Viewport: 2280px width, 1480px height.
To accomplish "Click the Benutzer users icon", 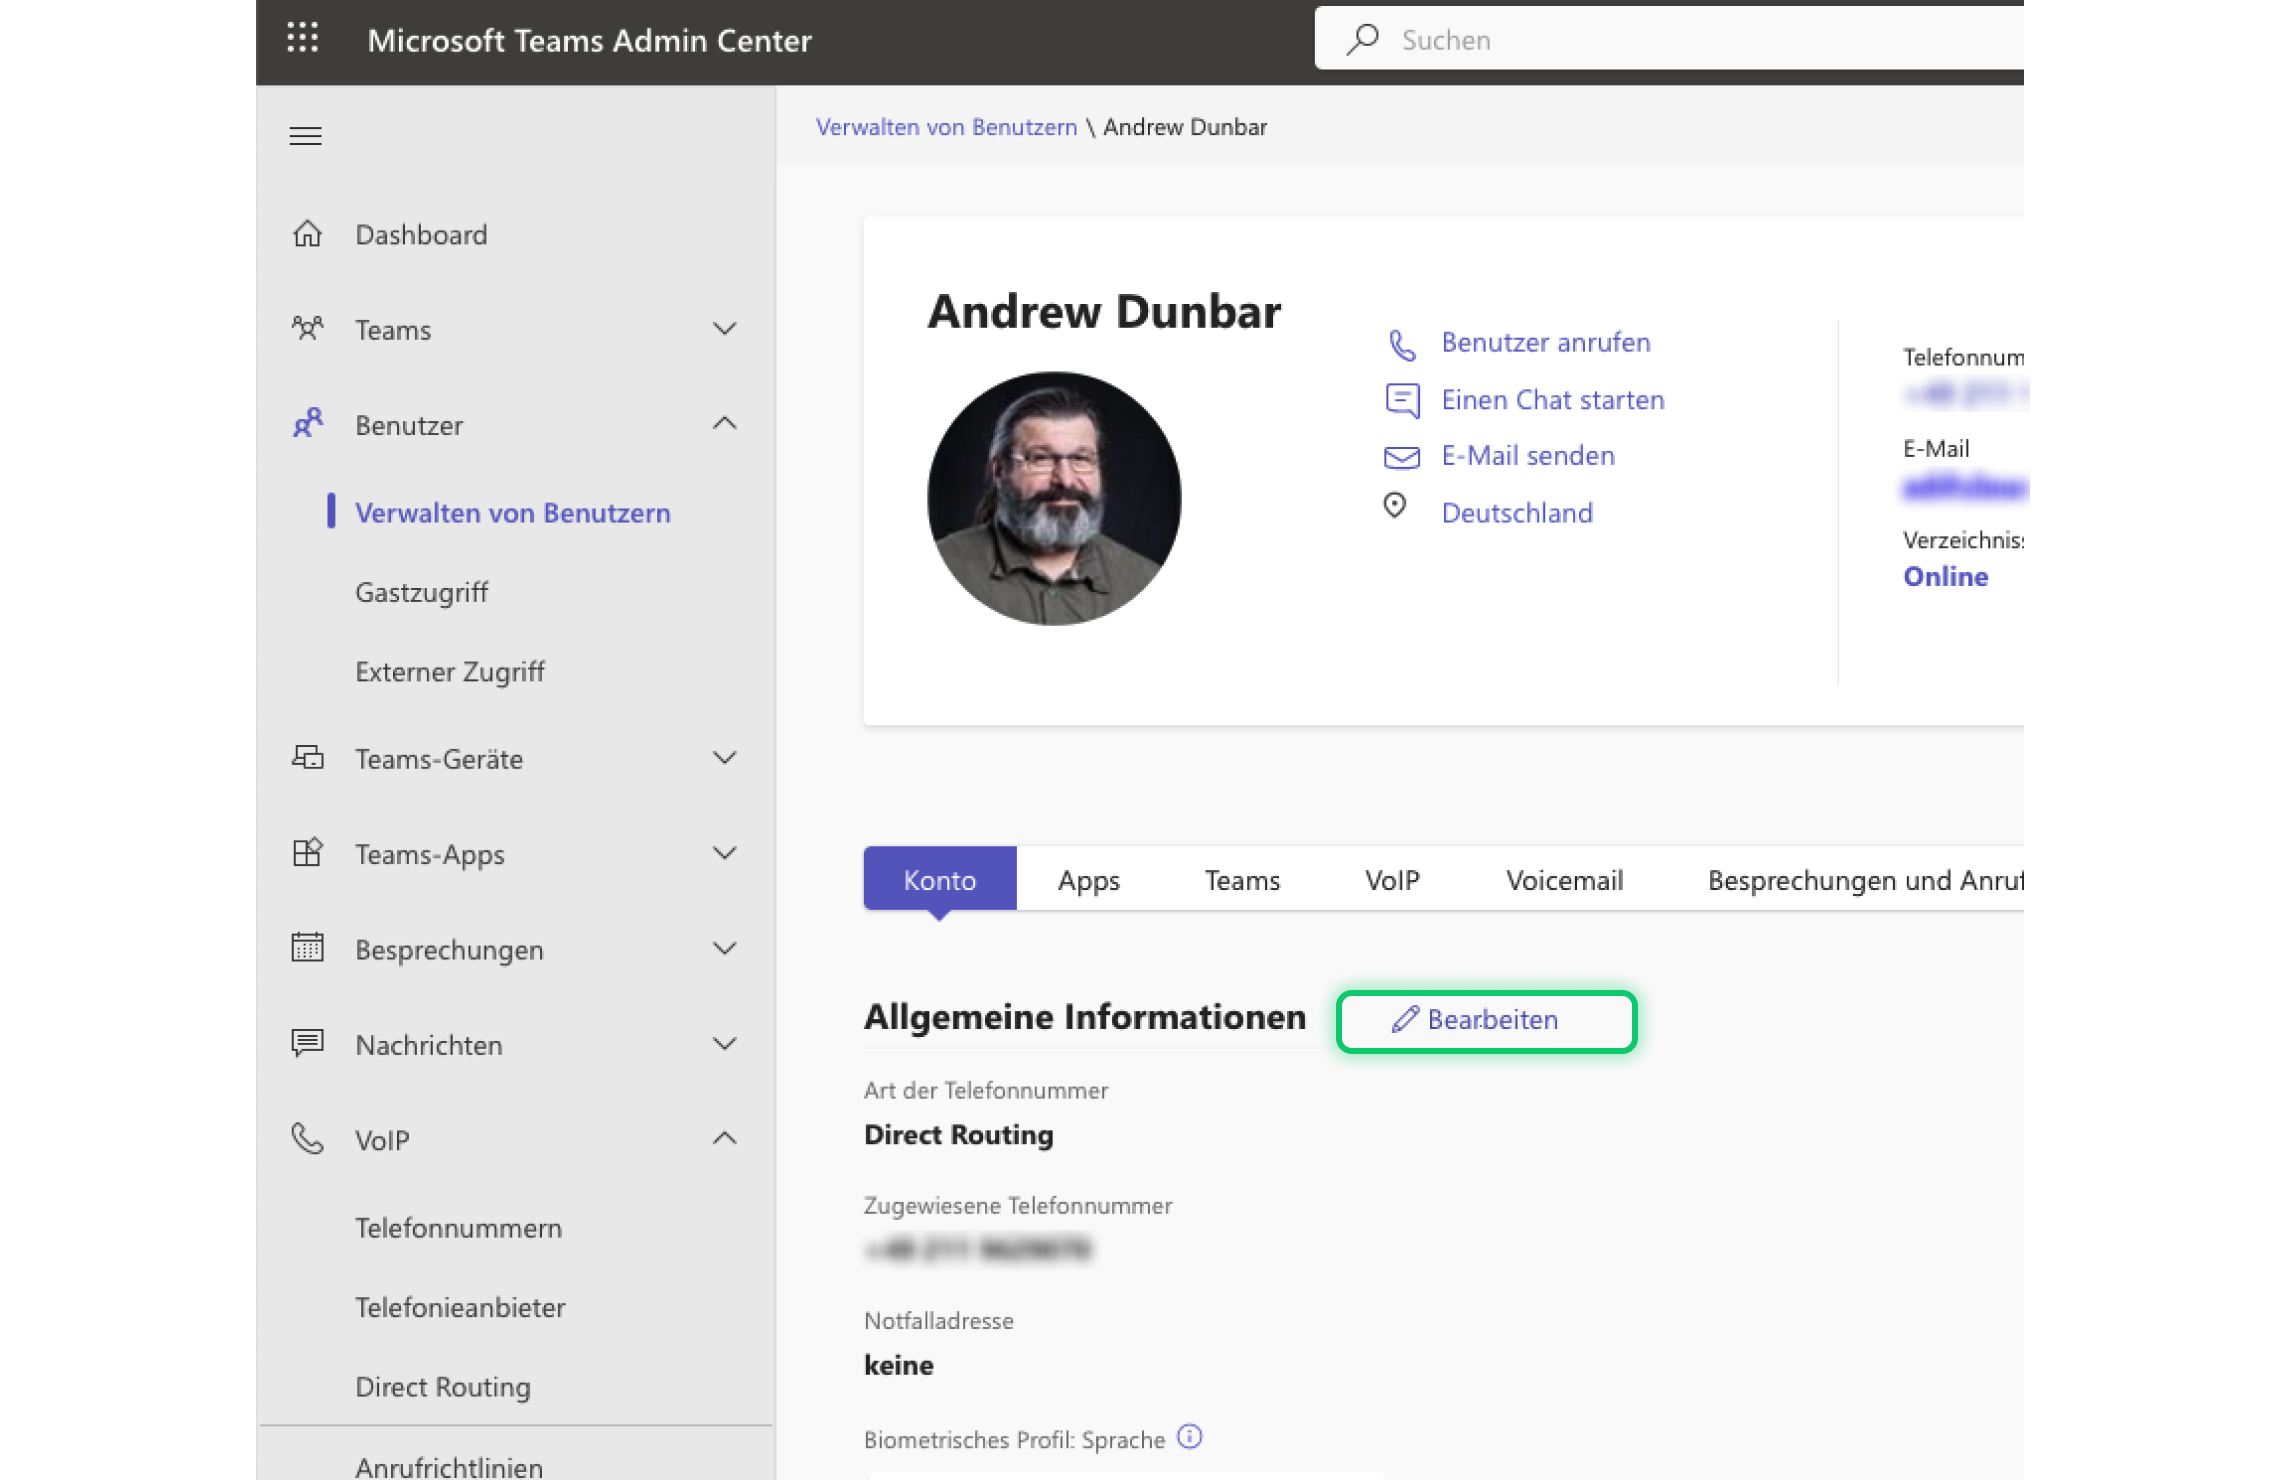I will pyautogui.click(x=307, y=424).
